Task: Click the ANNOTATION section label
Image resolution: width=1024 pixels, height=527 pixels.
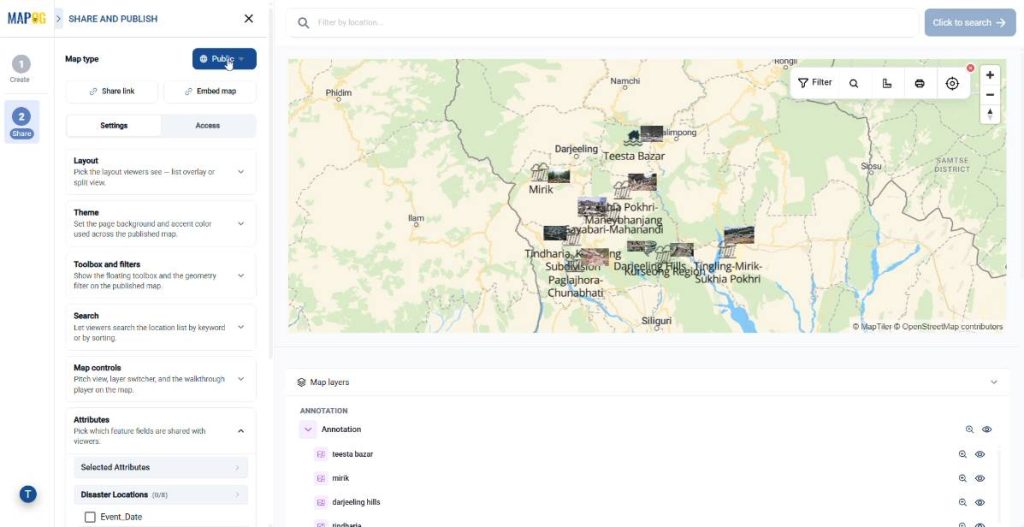Action: point(323,411)
